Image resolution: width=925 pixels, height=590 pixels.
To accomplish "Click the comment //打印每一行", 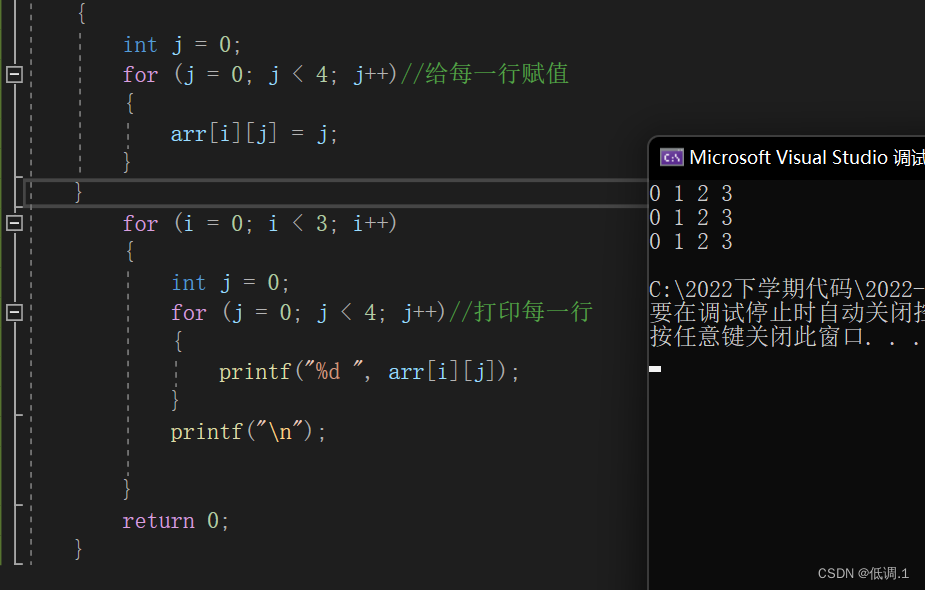I will click(x=520, y=312).
